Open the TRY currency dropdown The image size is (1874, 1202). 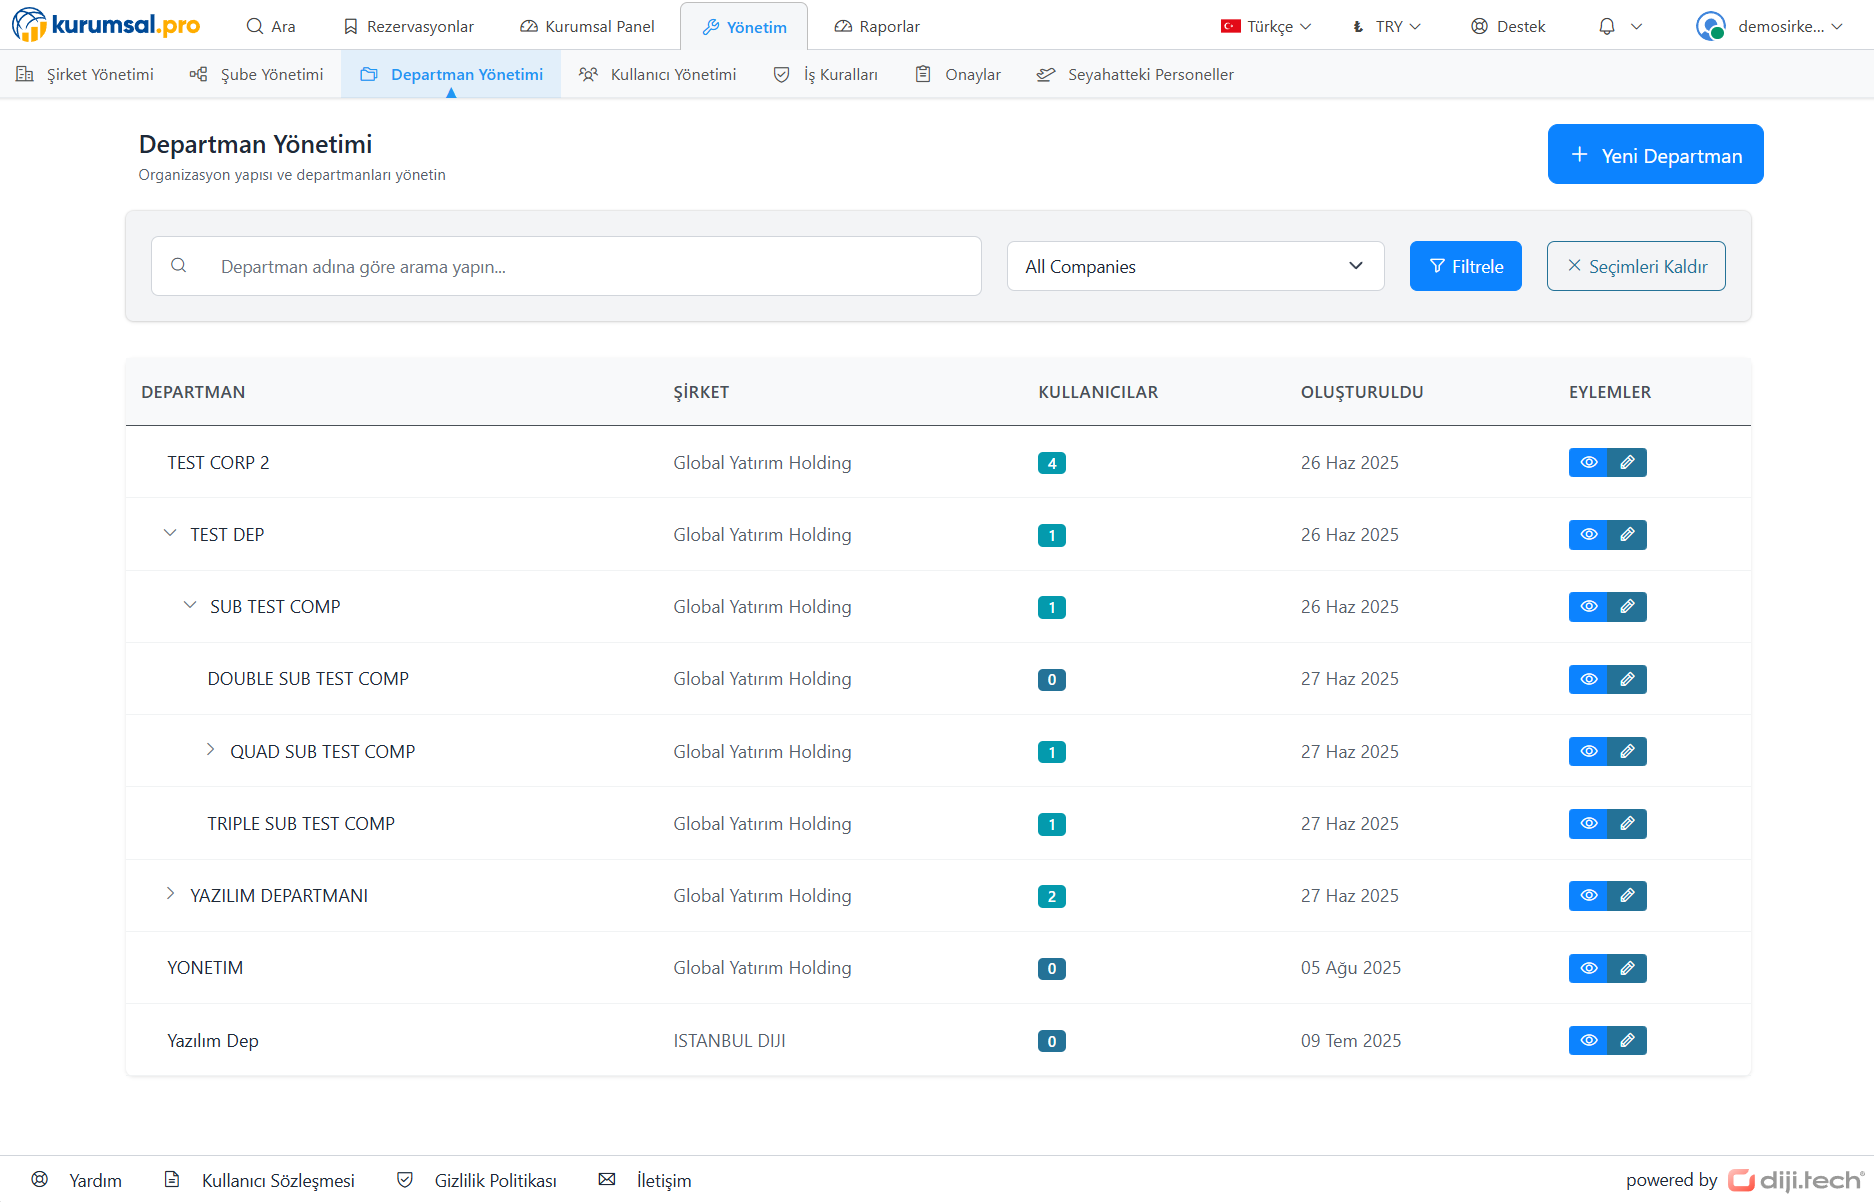(x=1387, y=26)
